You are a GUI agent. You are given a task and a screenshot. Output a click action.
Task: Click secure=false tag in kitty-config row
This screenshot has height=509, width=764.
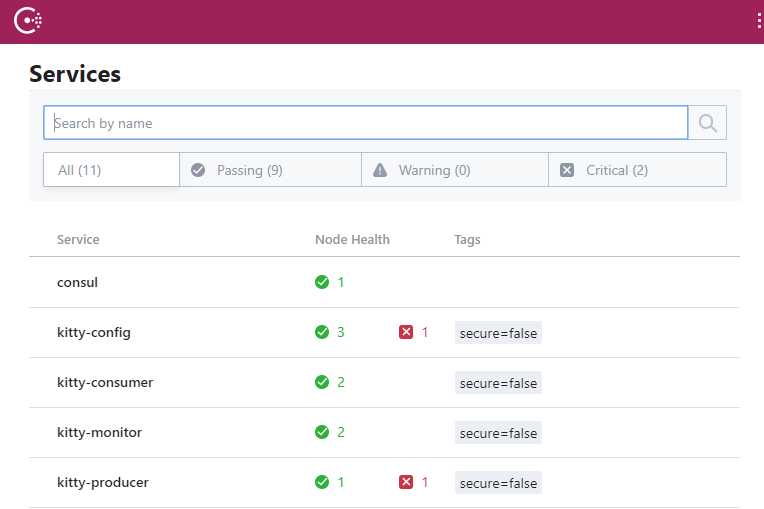point(498,333)
